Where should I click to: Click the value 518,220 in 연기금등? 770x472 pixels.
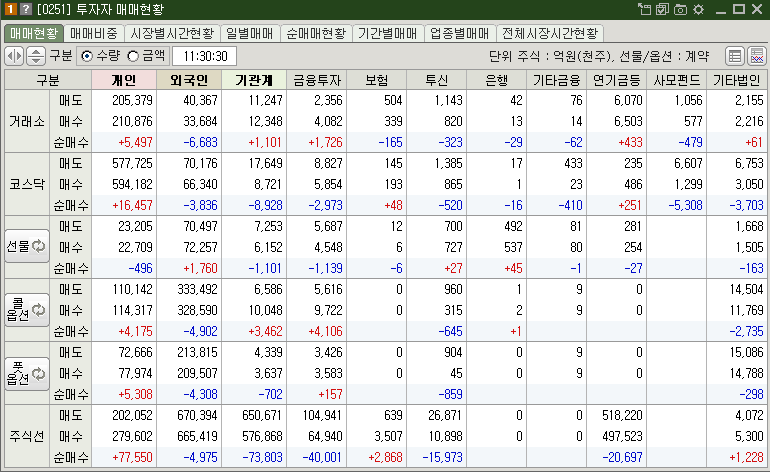pos(622,416)
